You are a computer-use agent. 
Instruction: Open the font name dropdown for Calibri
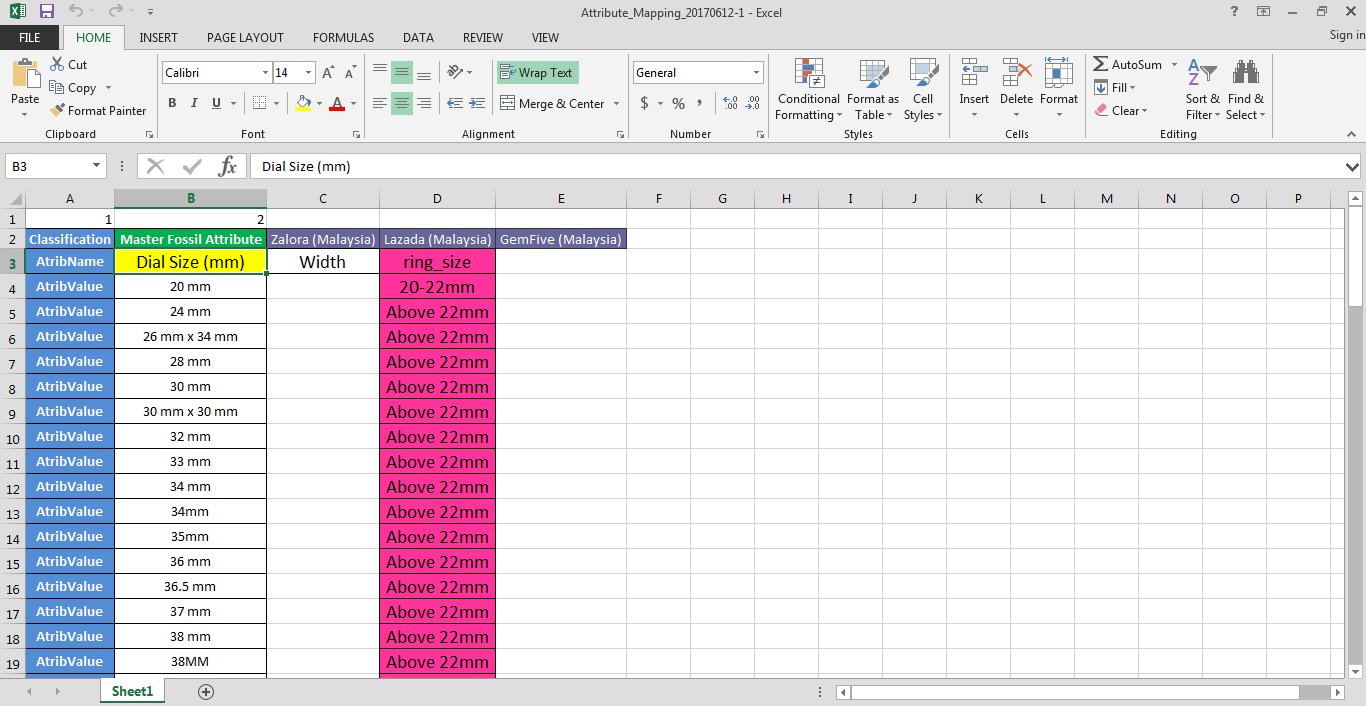[x=265, y=73]
